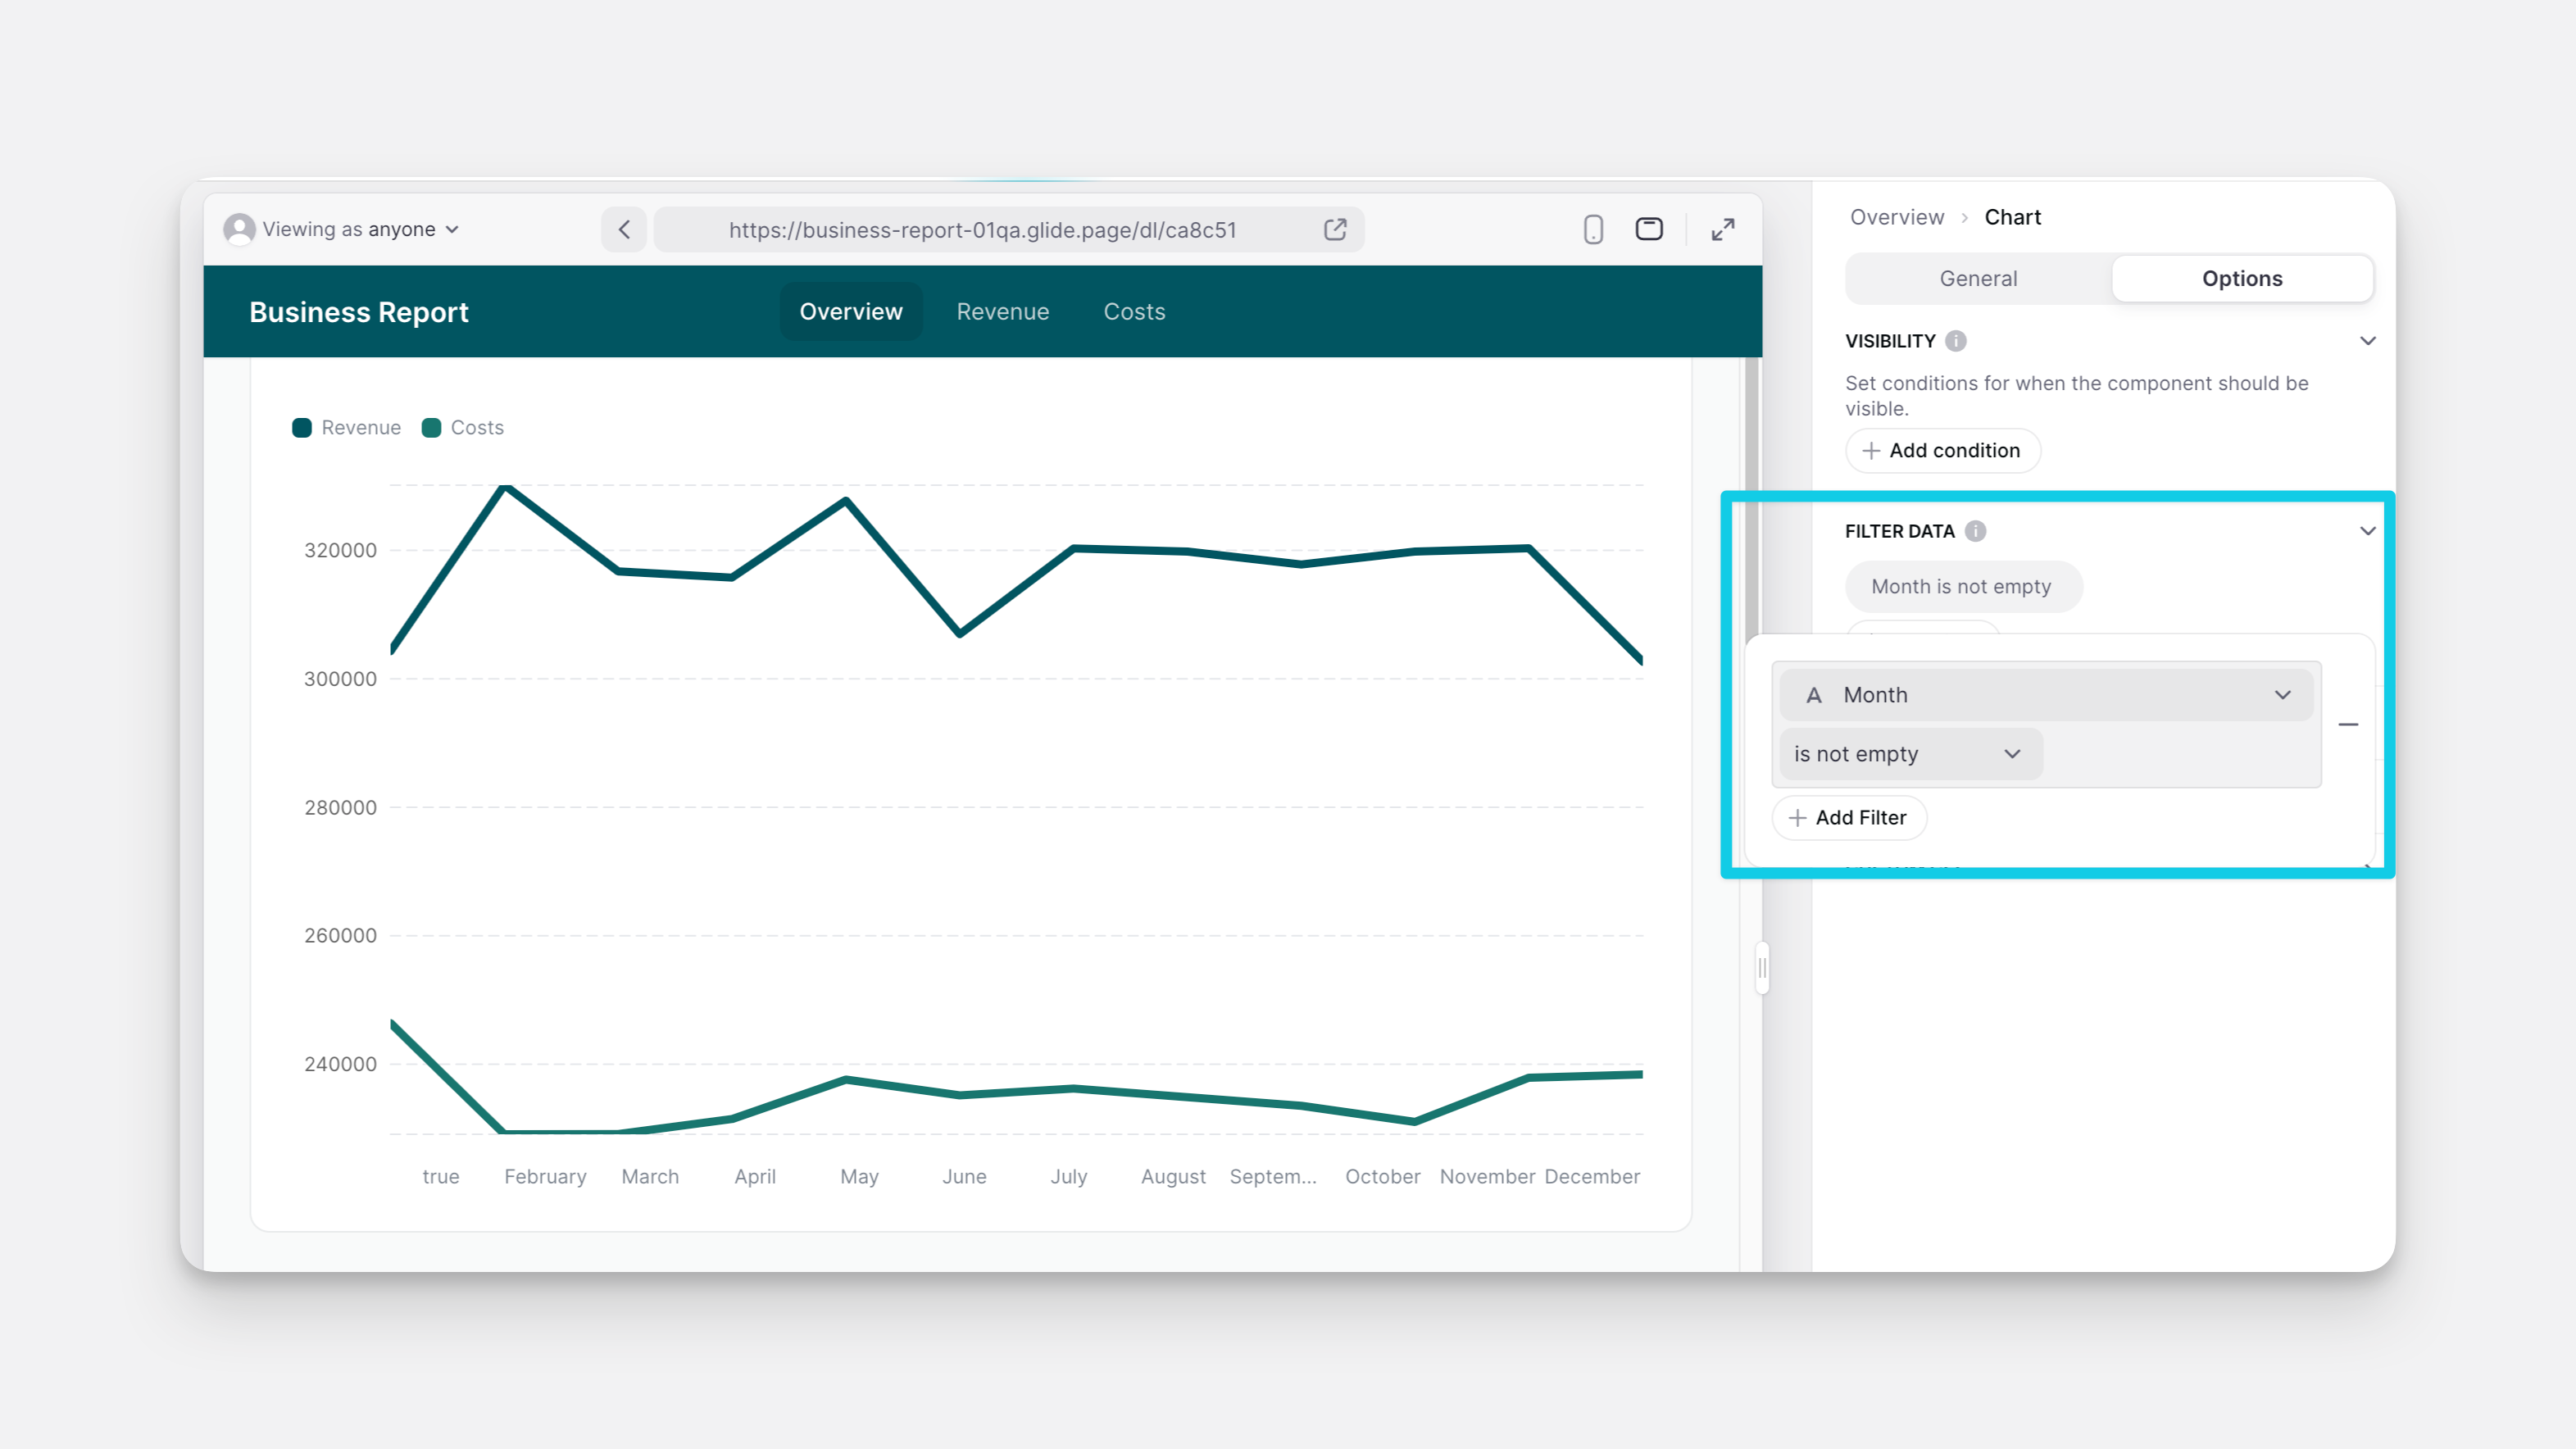The width and height of the screenshot is (2576, 1449).
Task: Switch to desktop preview mode
Action: (1648, 229)
